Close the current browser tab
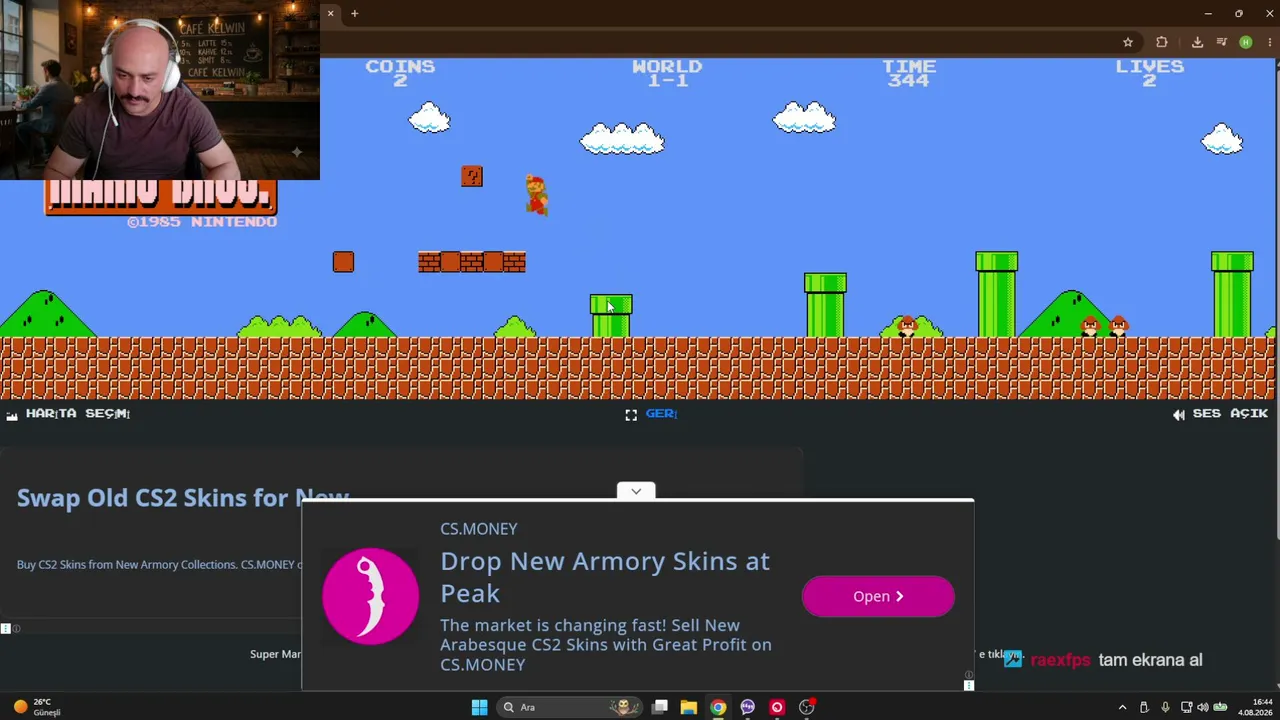 [x=330, y=13]
